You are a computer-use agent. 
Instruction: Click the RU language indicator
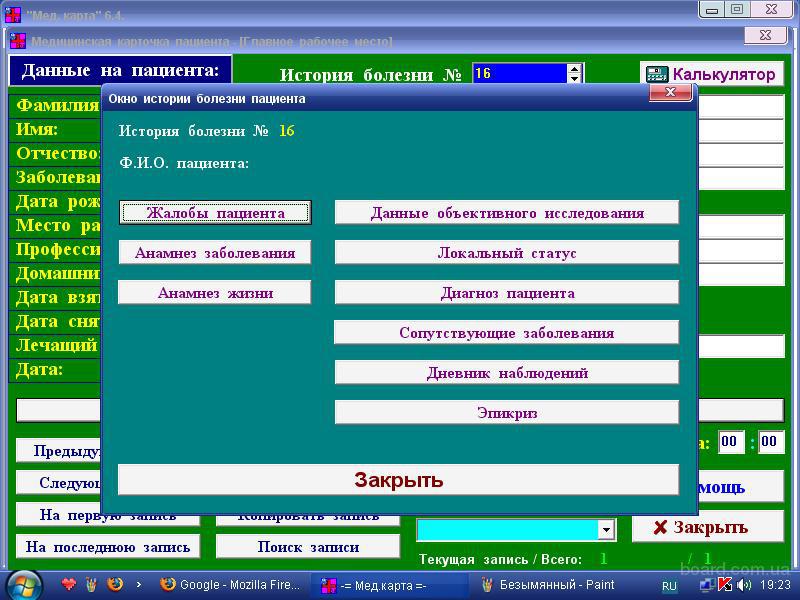coord(669,584)
